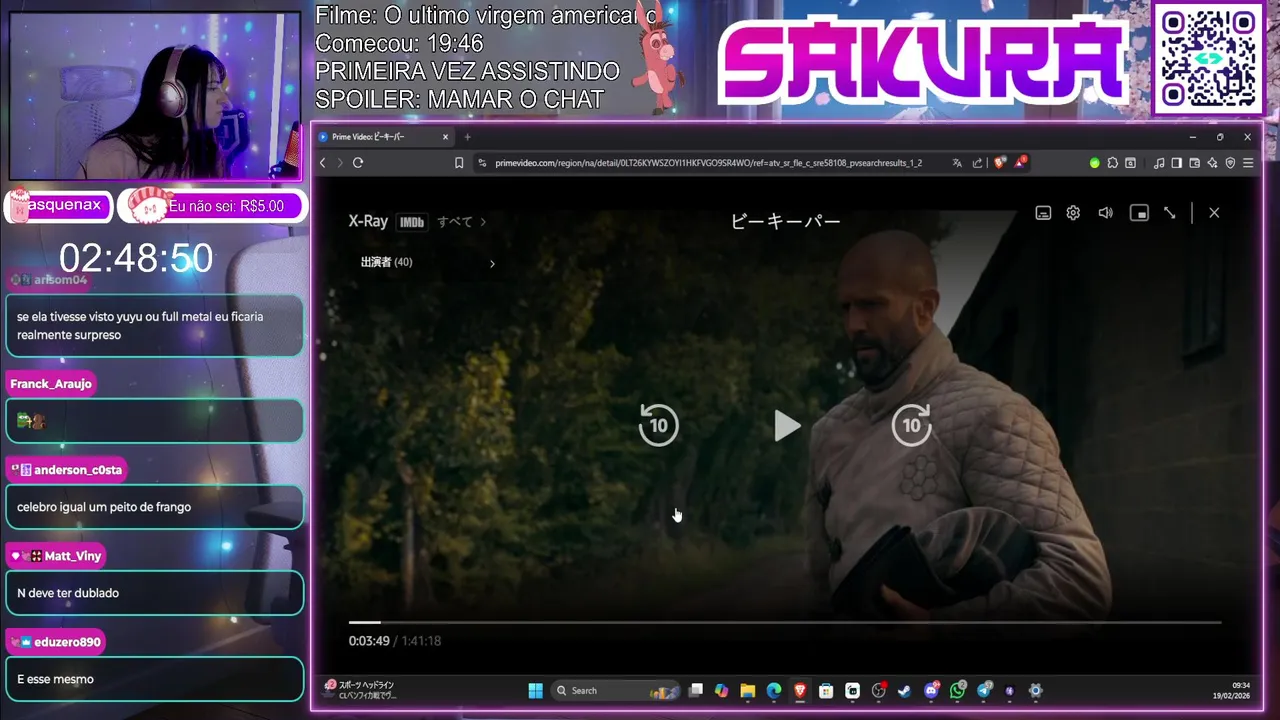
Task: Open player settings gear icon
Action: pos(1073,213)
